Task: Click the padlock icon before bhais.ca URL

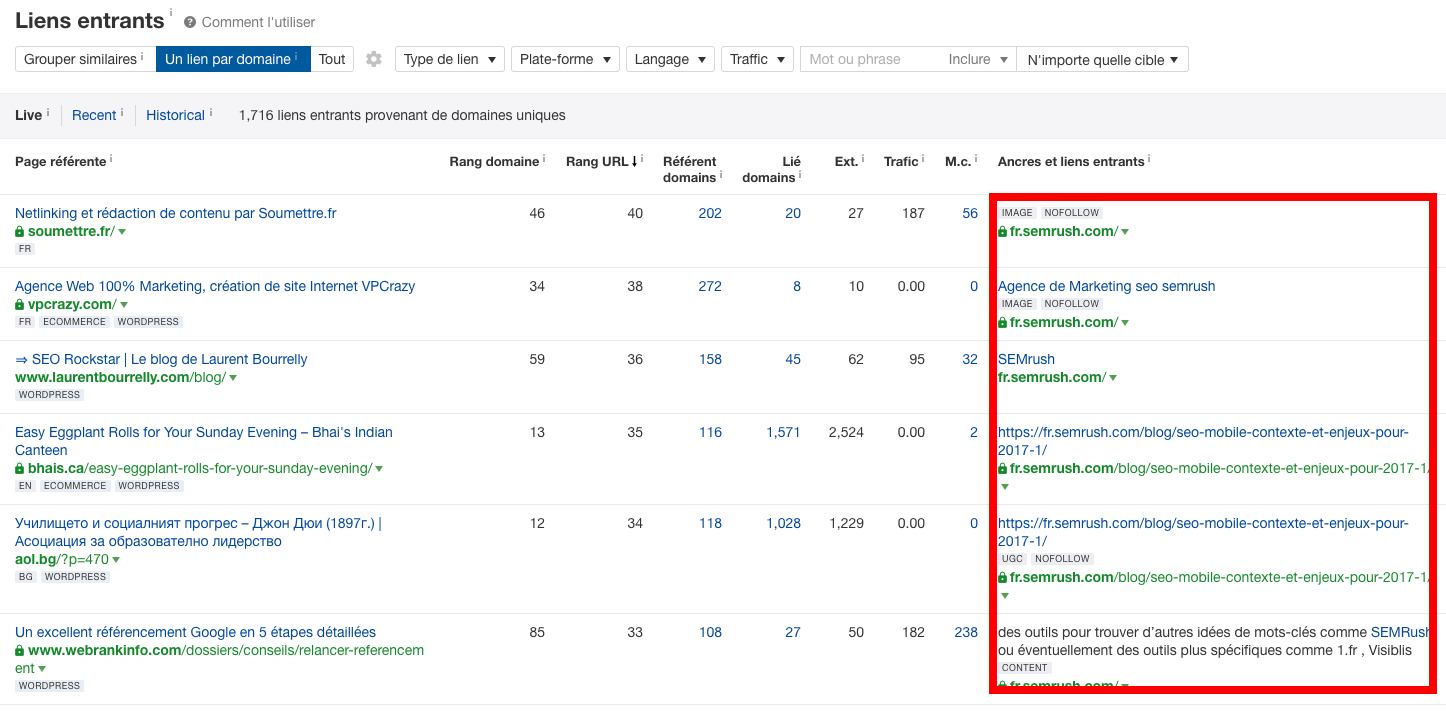Action: coord(20,469)
